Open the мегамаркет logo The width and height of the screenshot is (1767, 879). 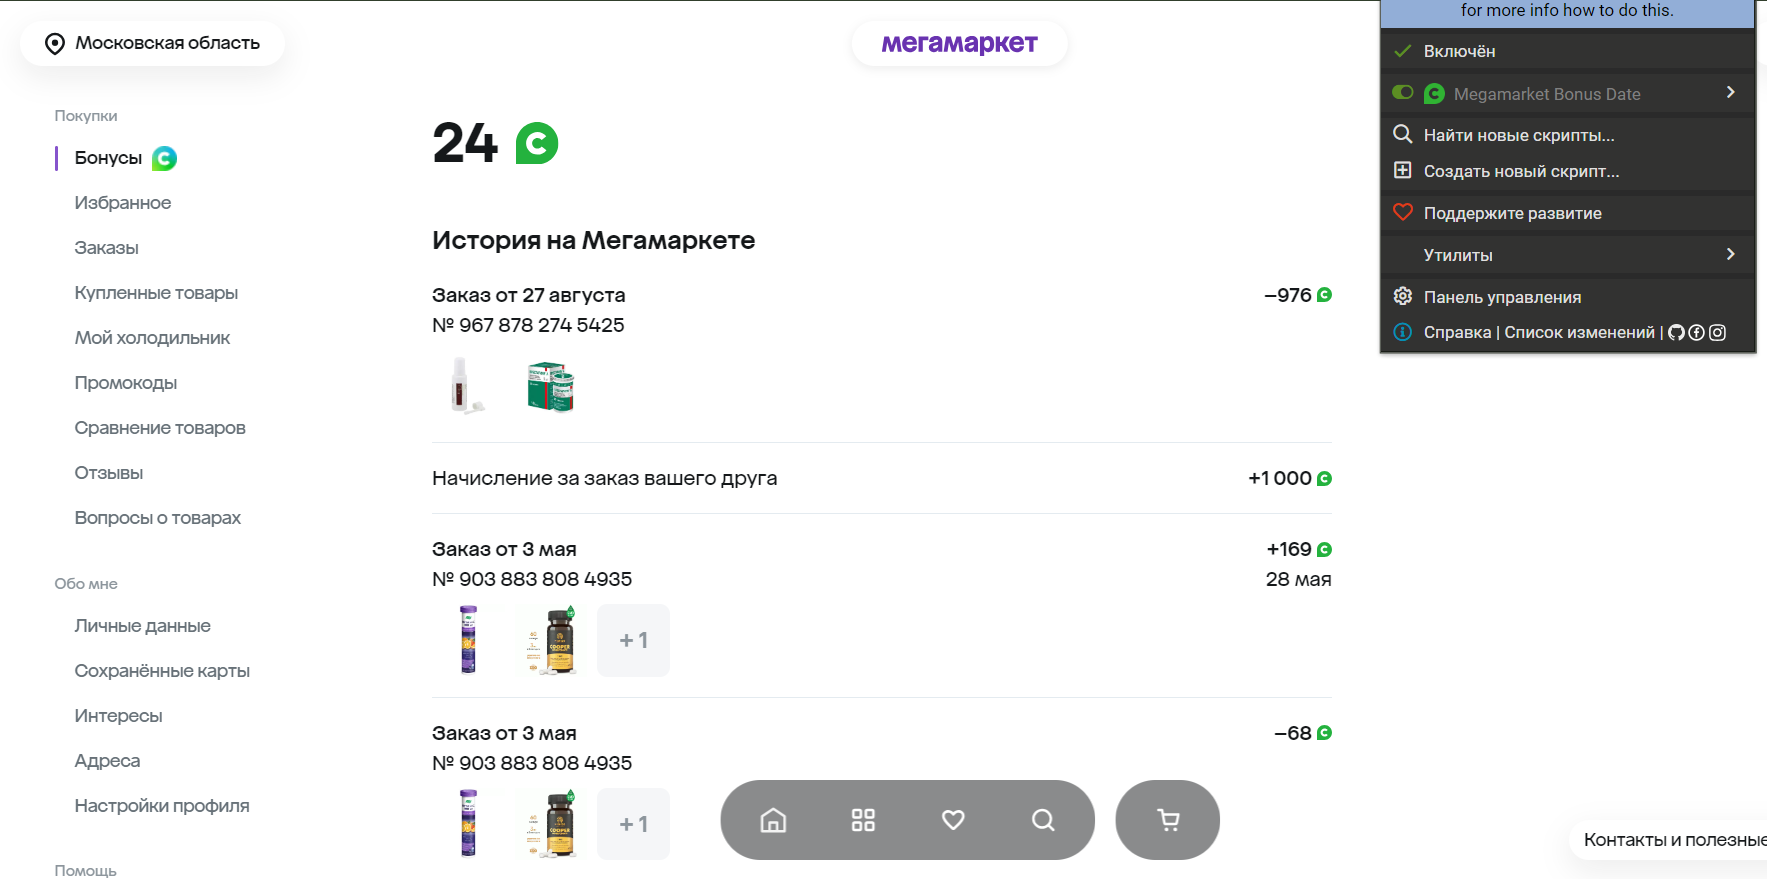coord(959,43)
